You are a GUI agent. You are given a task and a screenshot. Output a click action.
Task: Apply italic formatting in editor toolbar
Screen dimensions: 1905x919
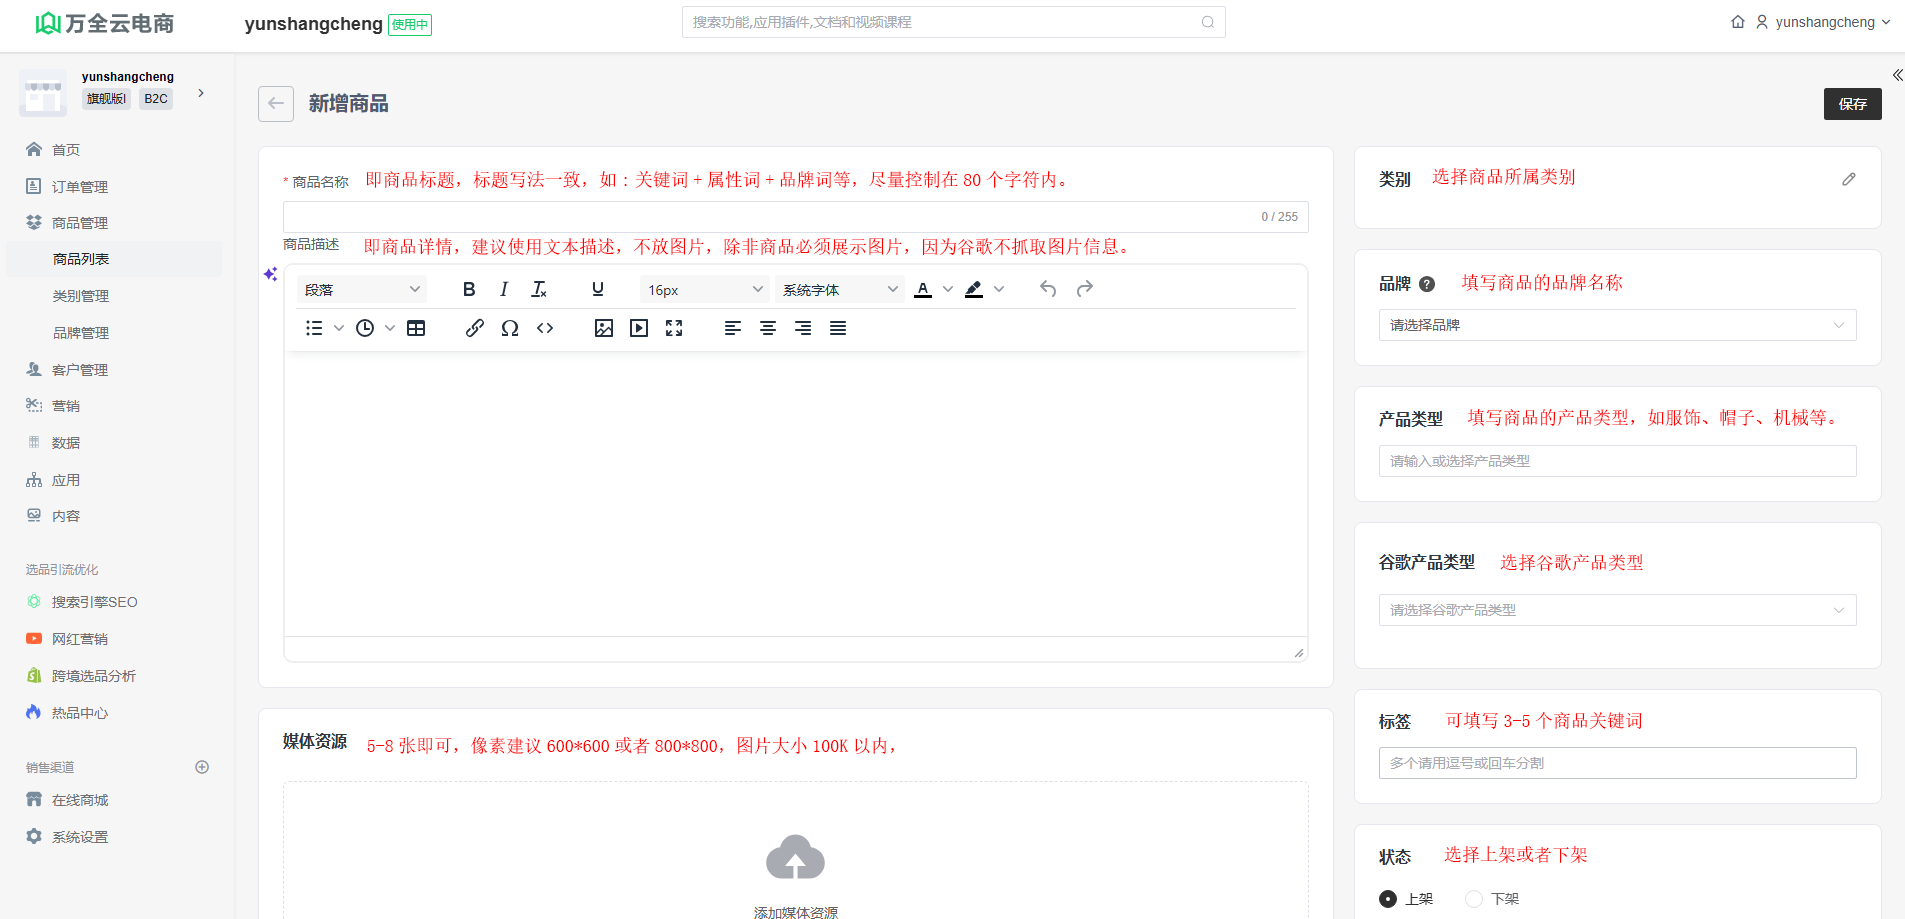pyautogui.click(x=504, y=289)
